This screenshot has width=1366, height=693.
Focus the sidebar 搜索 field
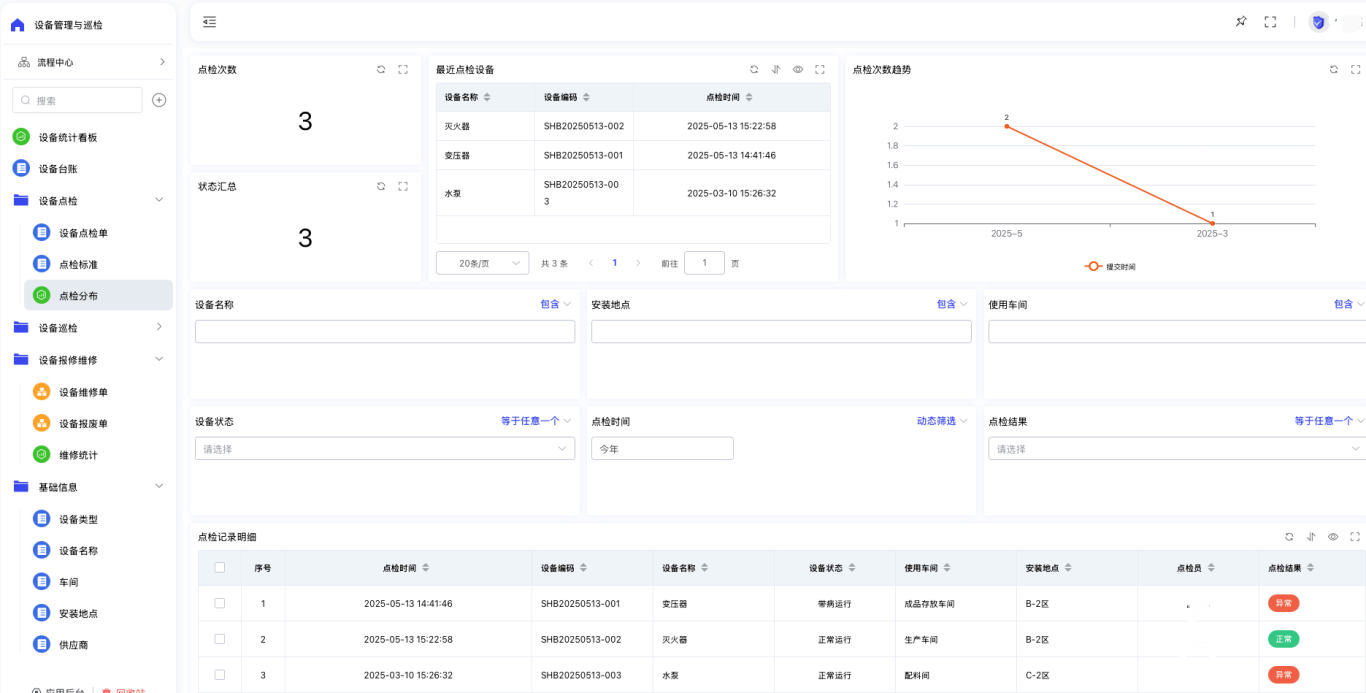(77, 100)
